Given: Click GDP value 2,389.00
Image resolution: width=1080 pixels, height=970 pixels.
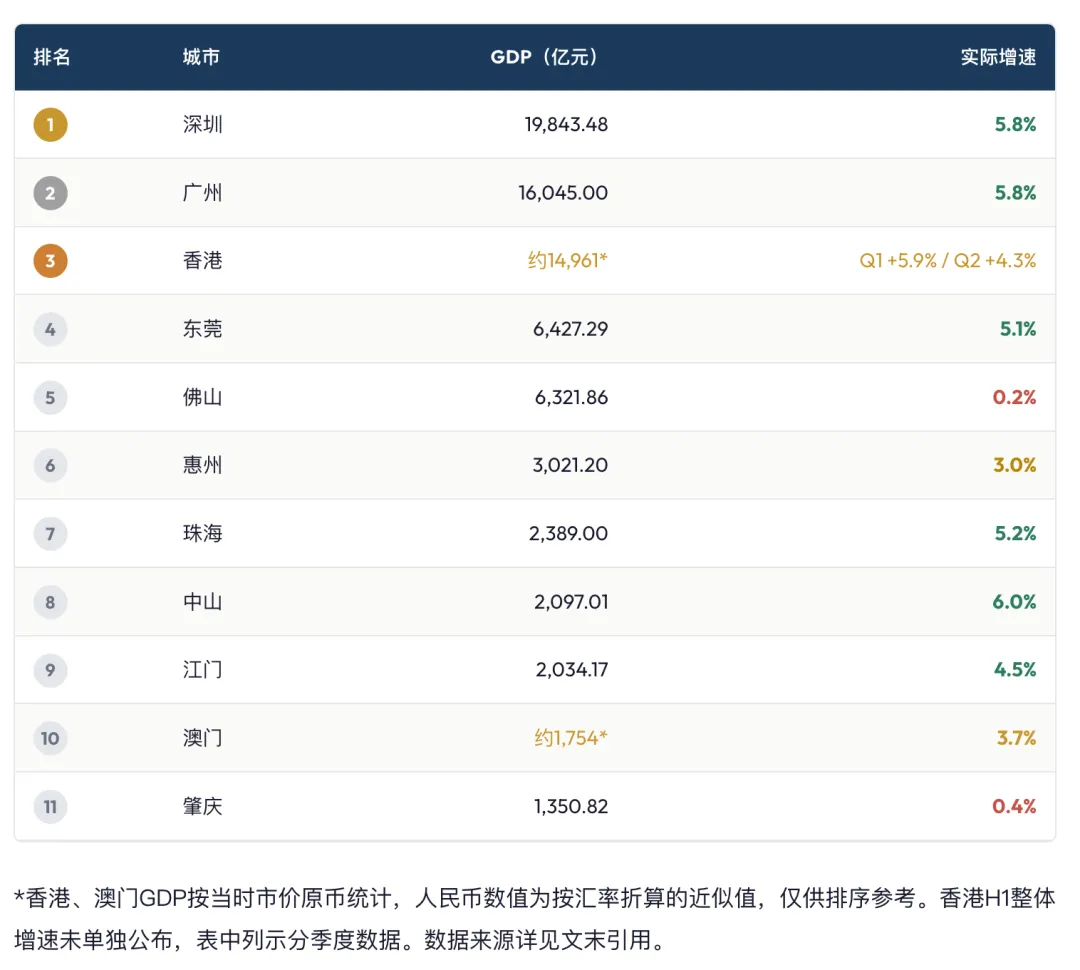Looking at the screenshot, I should (568, 534).
